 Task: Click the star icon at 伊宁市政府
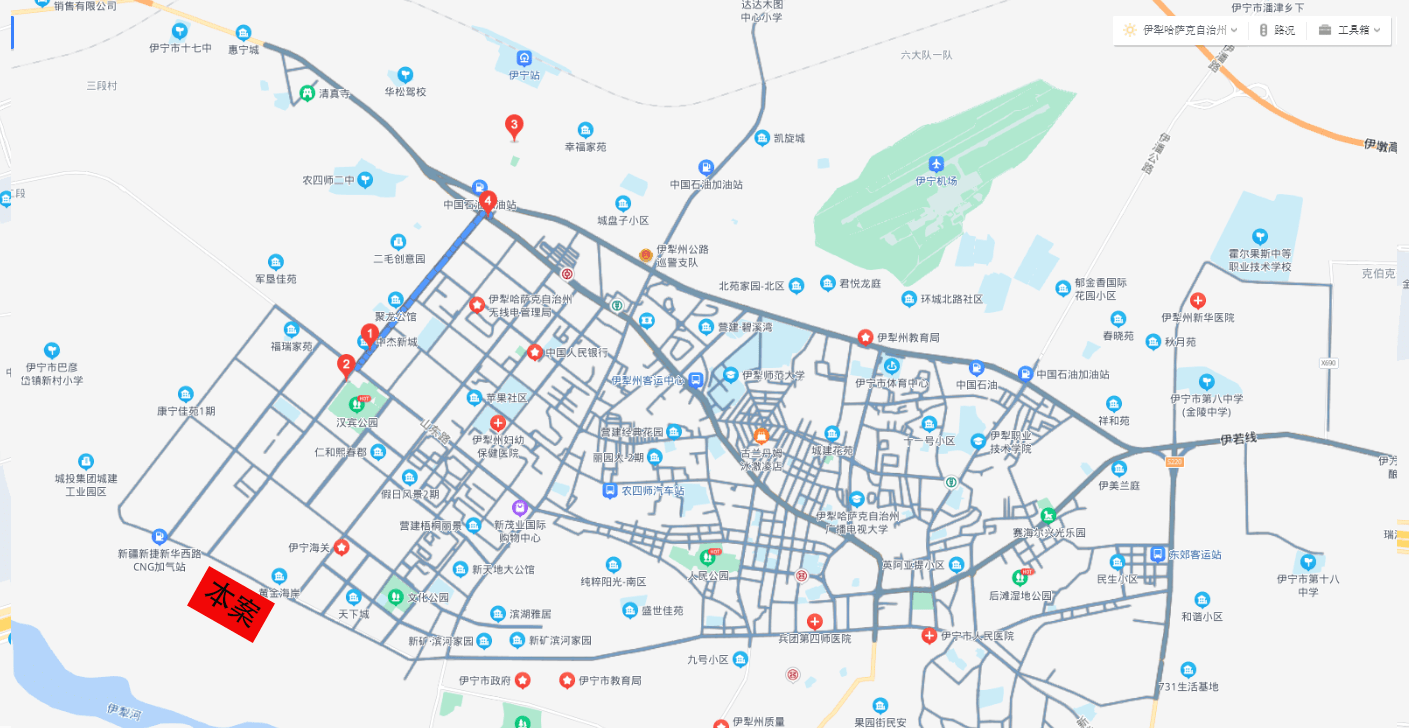[523, 680]
